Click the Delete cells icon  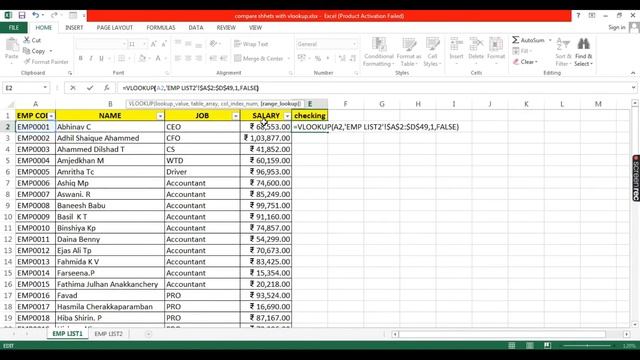pos(476,44)
